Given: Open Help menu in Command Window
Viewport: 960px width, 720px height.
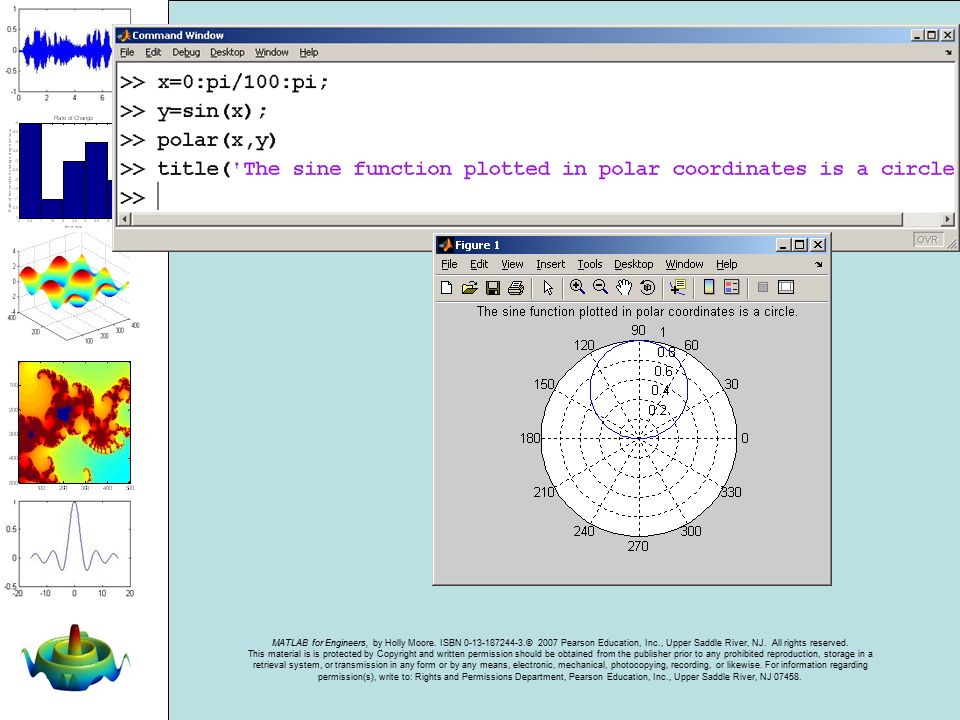Looking at the screenshot, I should pyautogui.click(x=309, y=52).
